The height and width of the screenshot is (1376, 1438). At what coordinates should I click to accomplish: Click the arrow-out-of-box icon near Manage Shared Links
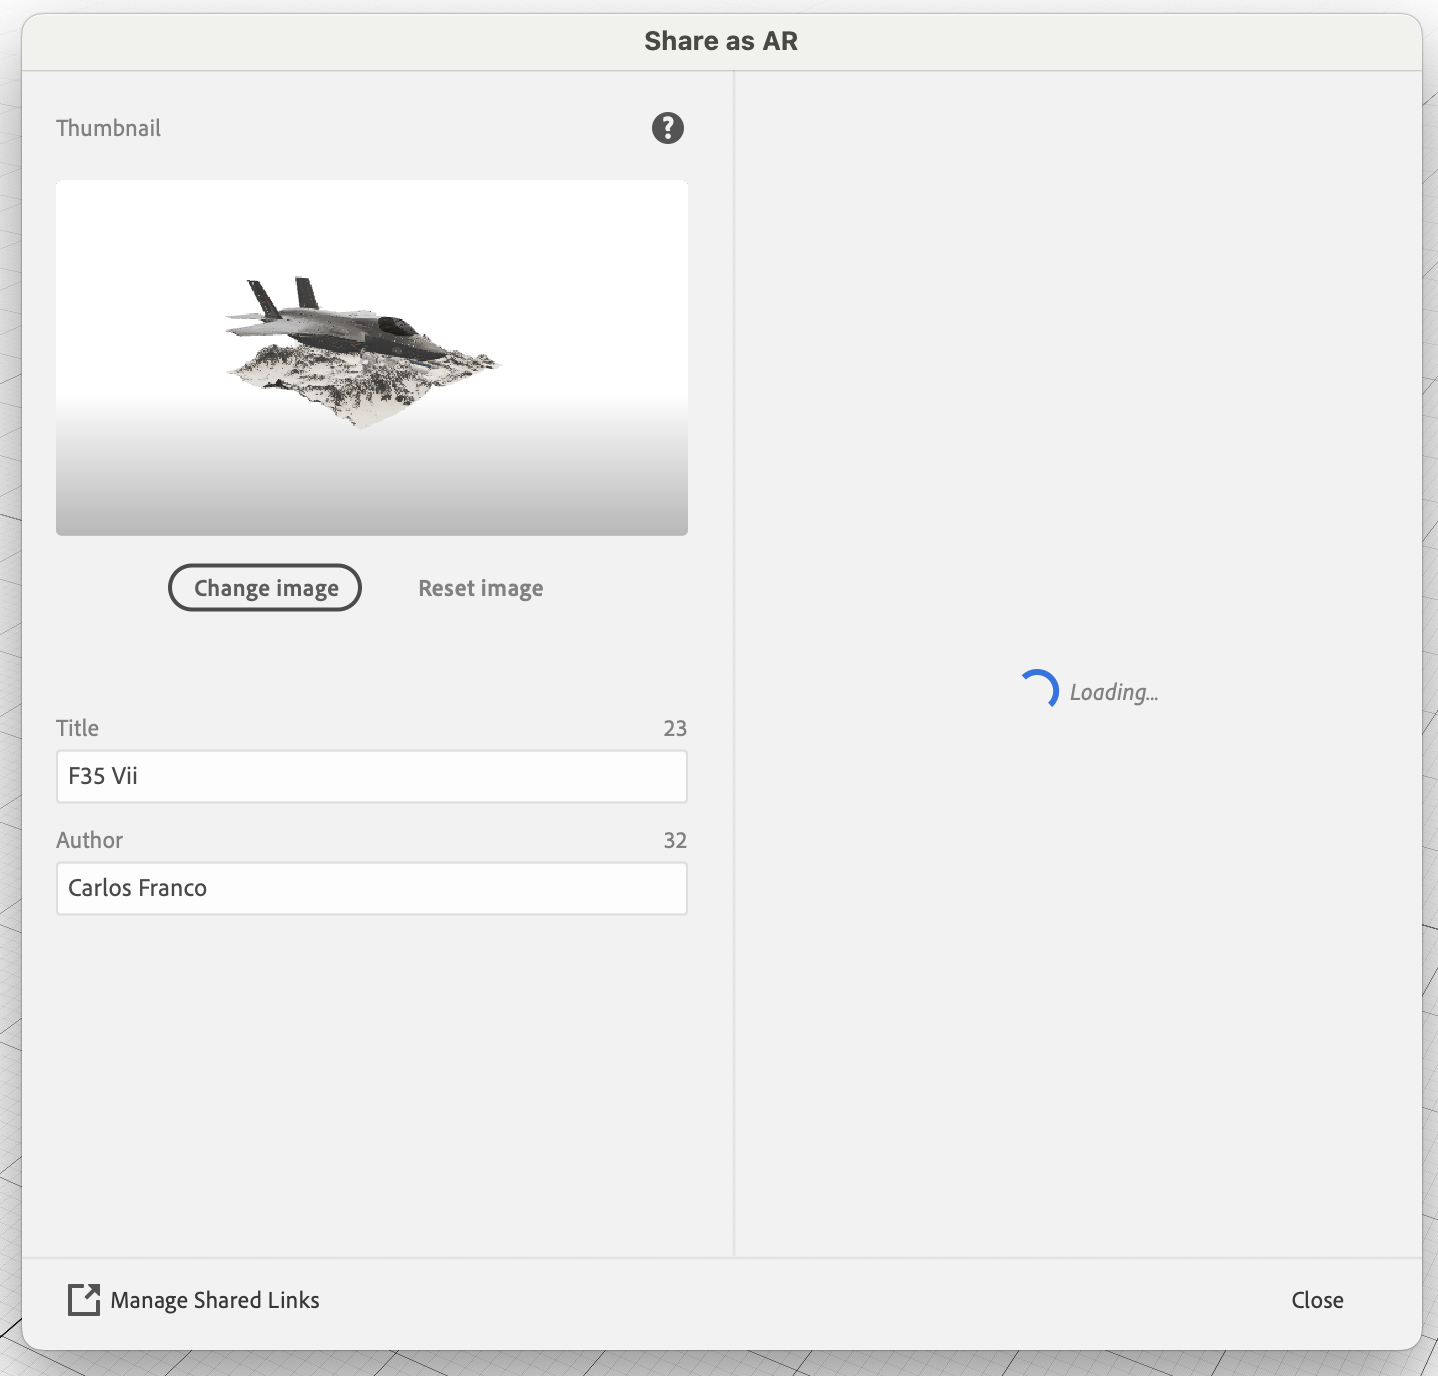point(84,1300)
